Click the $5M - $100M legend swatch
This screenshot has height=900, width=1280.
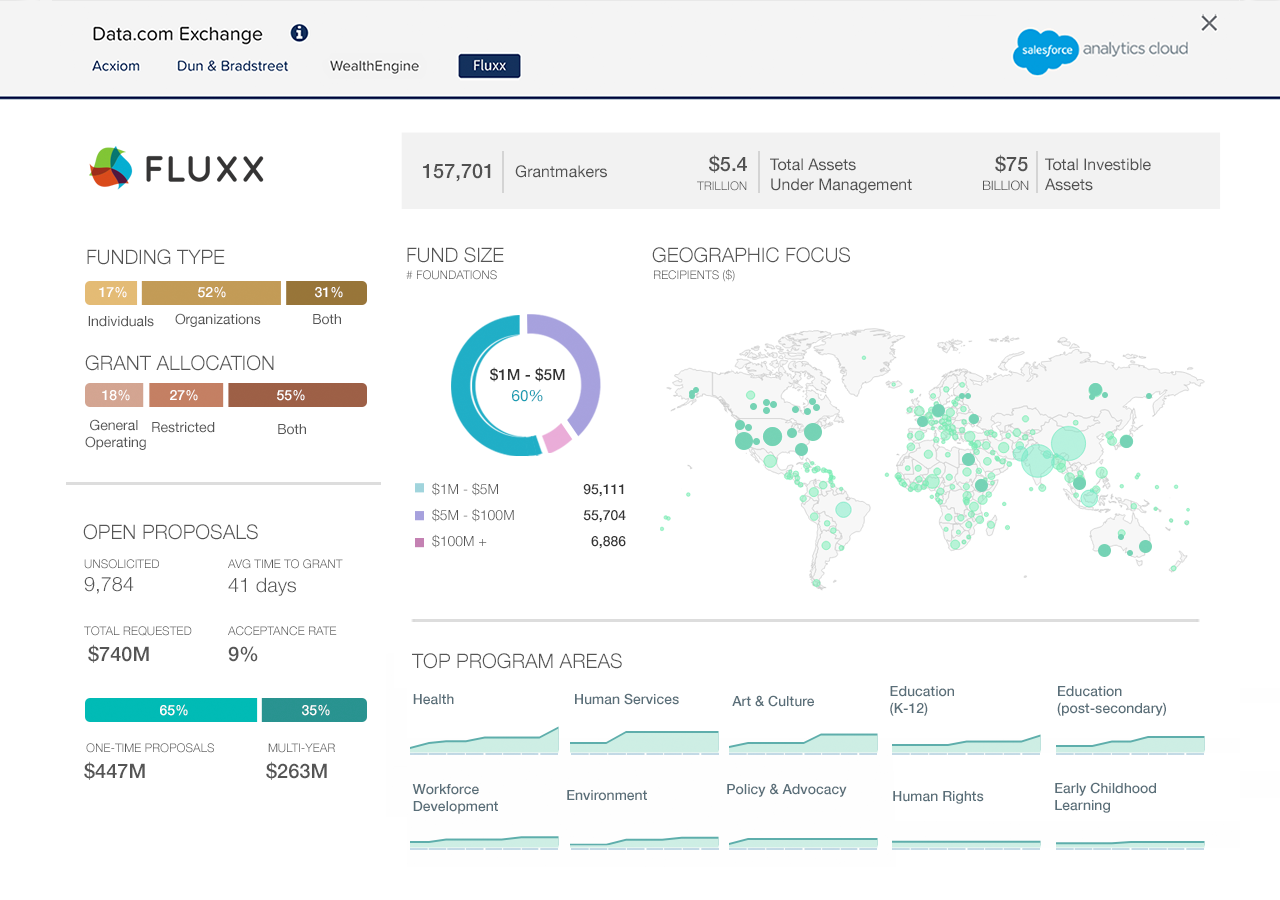click(419, 515)
